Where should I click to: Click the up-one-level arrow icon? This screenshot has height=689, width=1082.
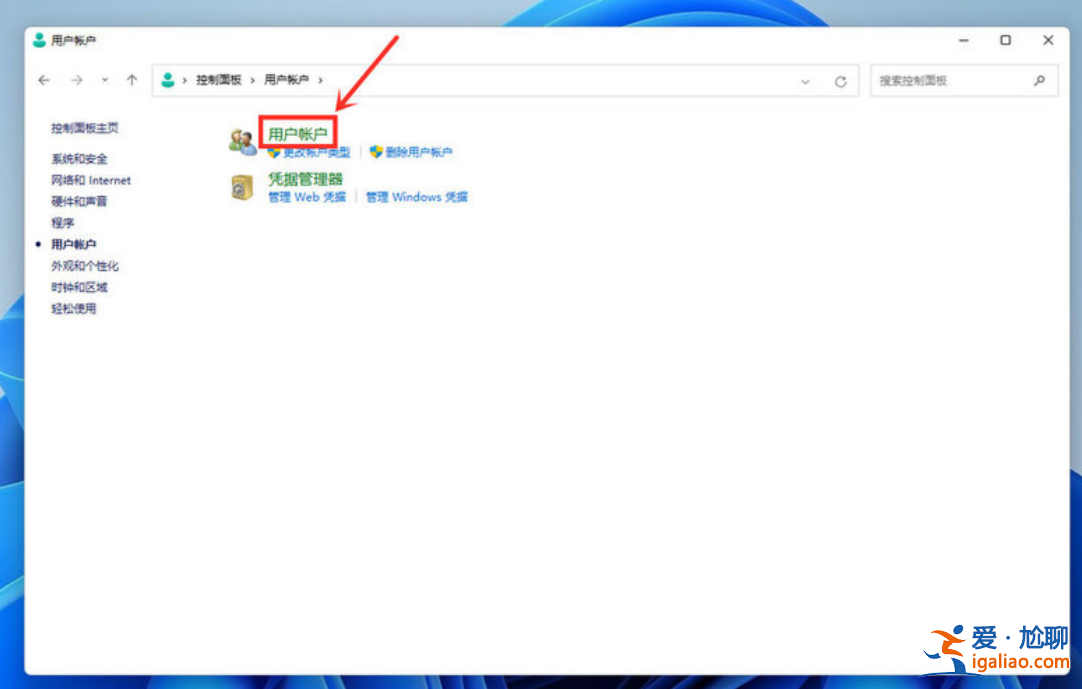click(131, 80)
